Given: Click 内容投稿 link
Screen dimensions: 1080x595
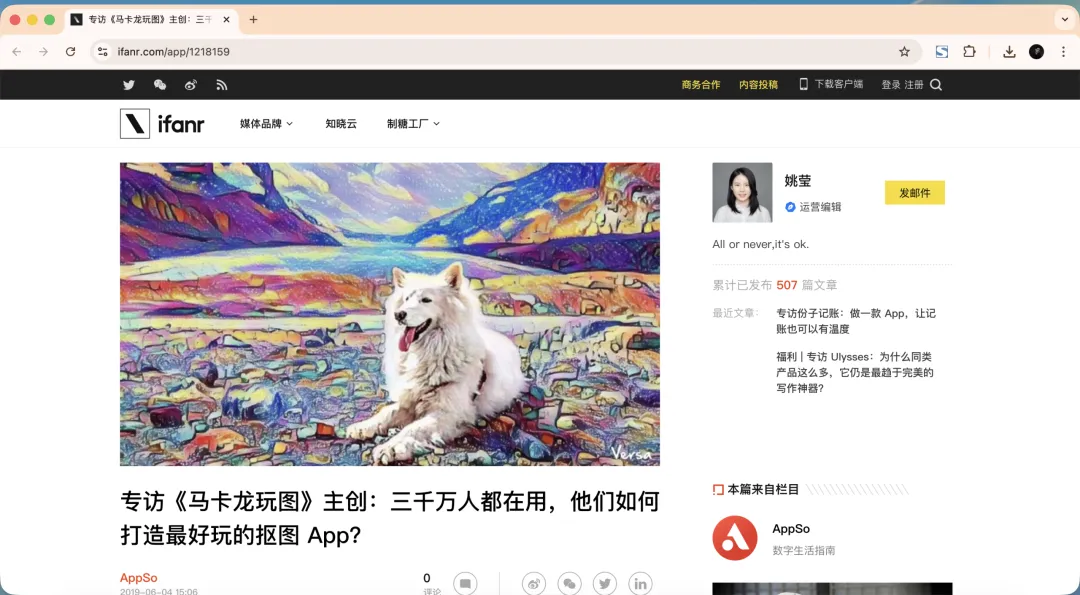Looking at the screenshot, I should pyautogui.click(x=758, y=85).
